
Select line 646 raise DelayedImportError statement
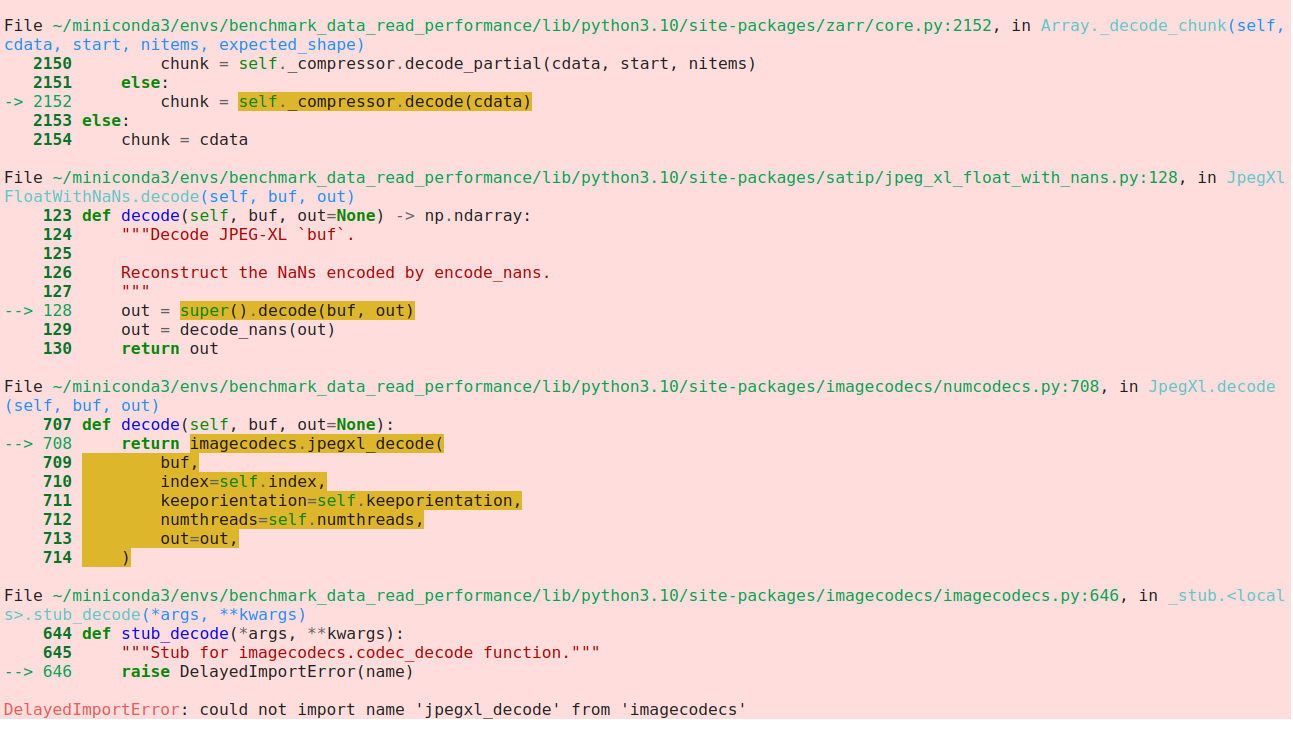coord(265,671)
